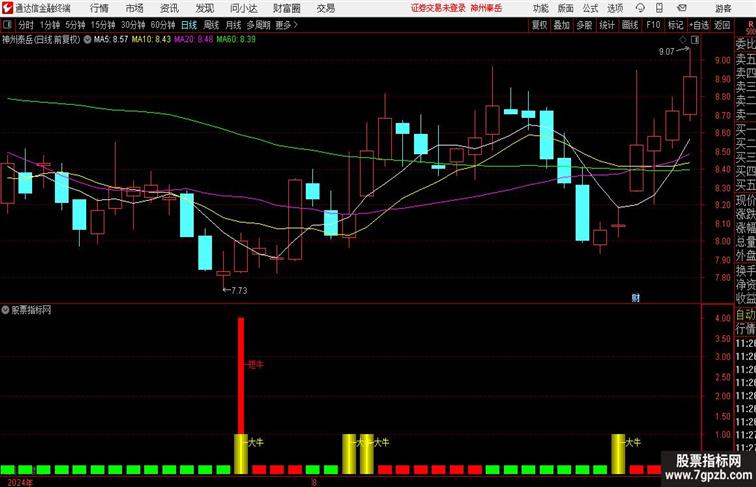
Task: Expand the 股票指标网 indicator dropdown
Action: (5, 310)
